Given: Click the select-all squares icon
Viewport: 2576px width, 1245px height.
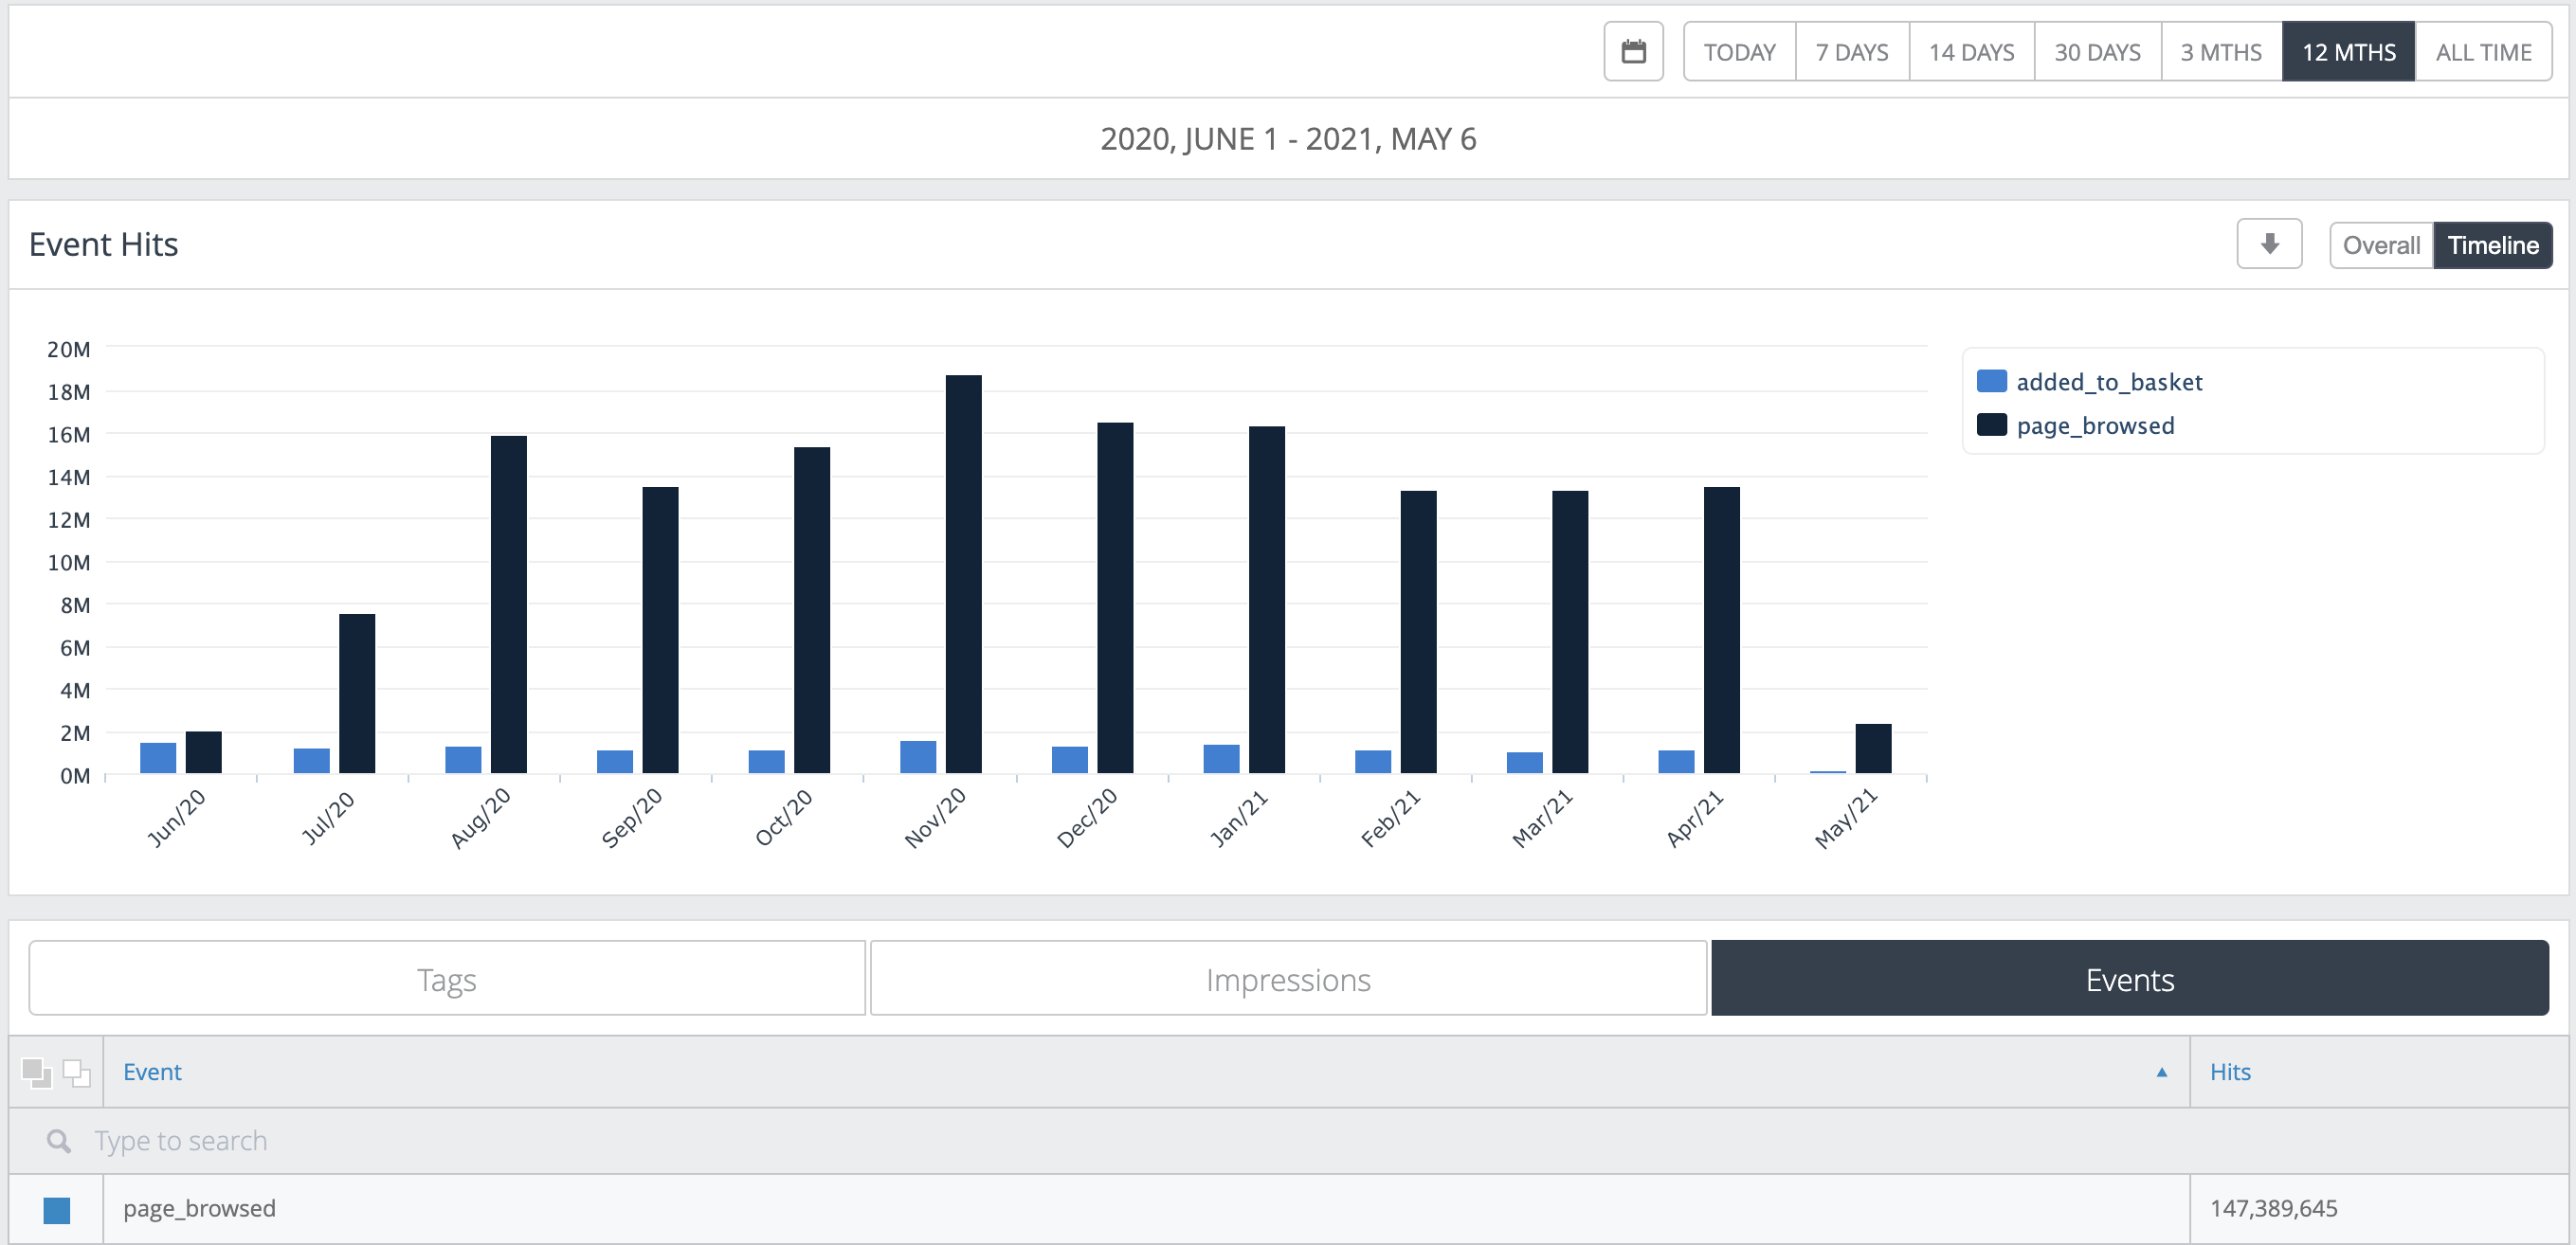Looking at the screenshot, I should (x=36, y=1072).
